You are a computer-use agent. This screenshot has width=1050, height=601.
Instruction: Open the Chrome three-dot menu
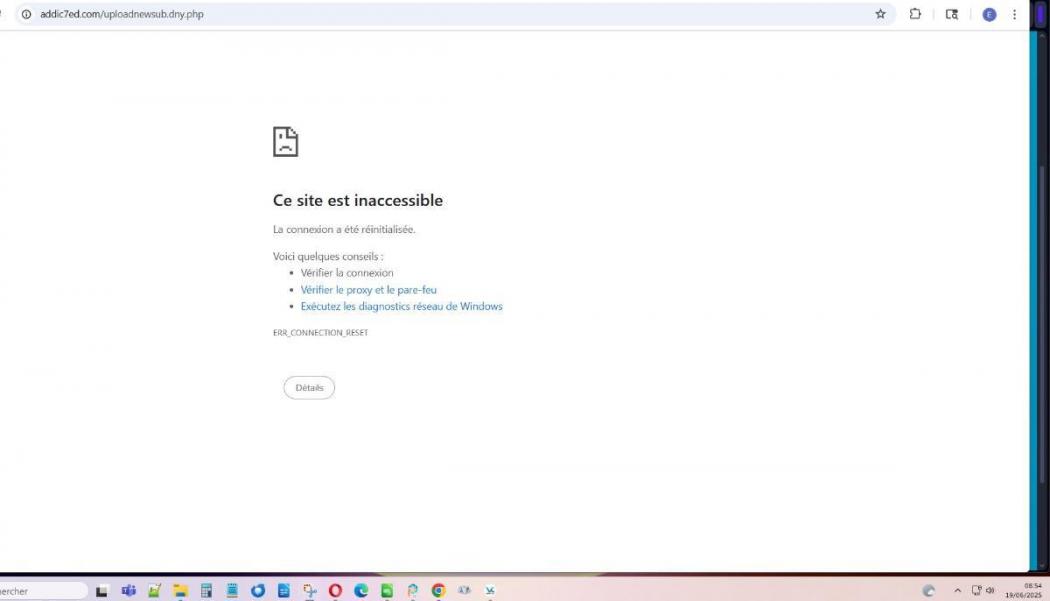point(1015,14)
